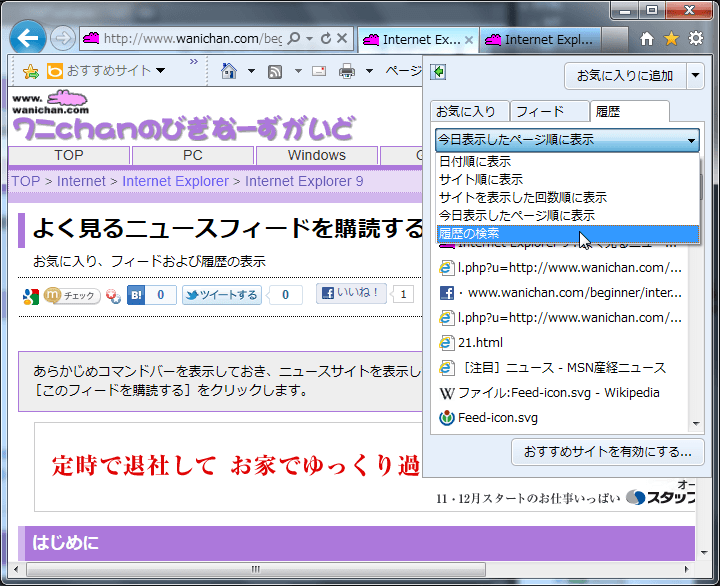Select 日付順に表示 from the list

[567, 162]
